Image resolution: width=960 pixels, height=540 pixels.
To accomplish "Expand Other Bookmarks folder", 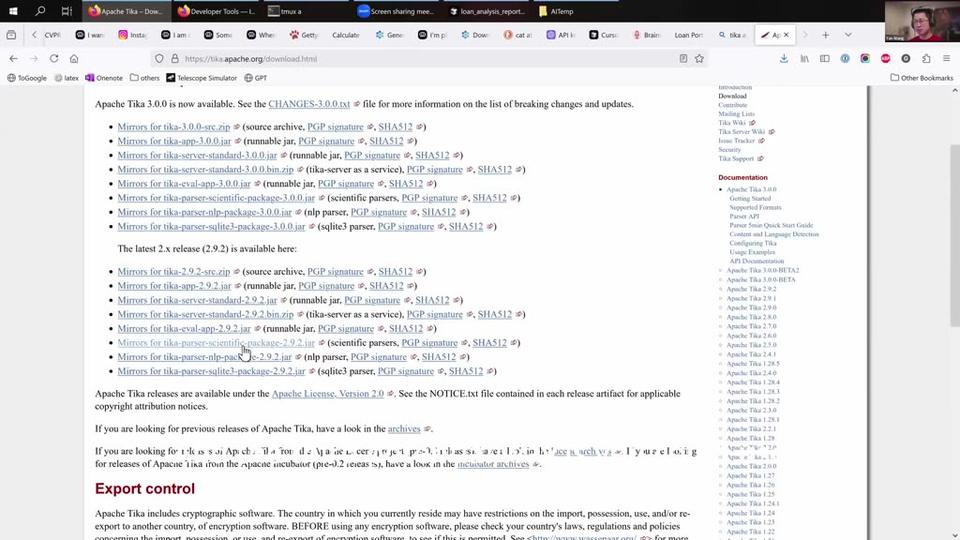I will [x=921, y=78].
